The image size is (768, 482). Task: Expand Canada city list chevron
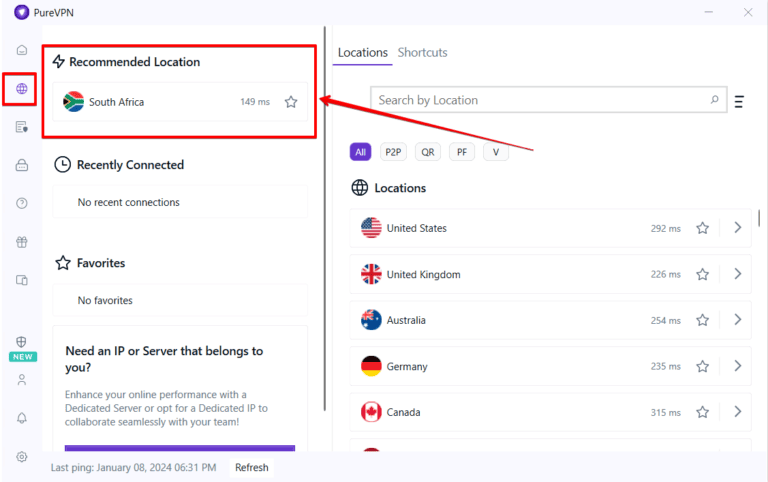coord(738,412)
